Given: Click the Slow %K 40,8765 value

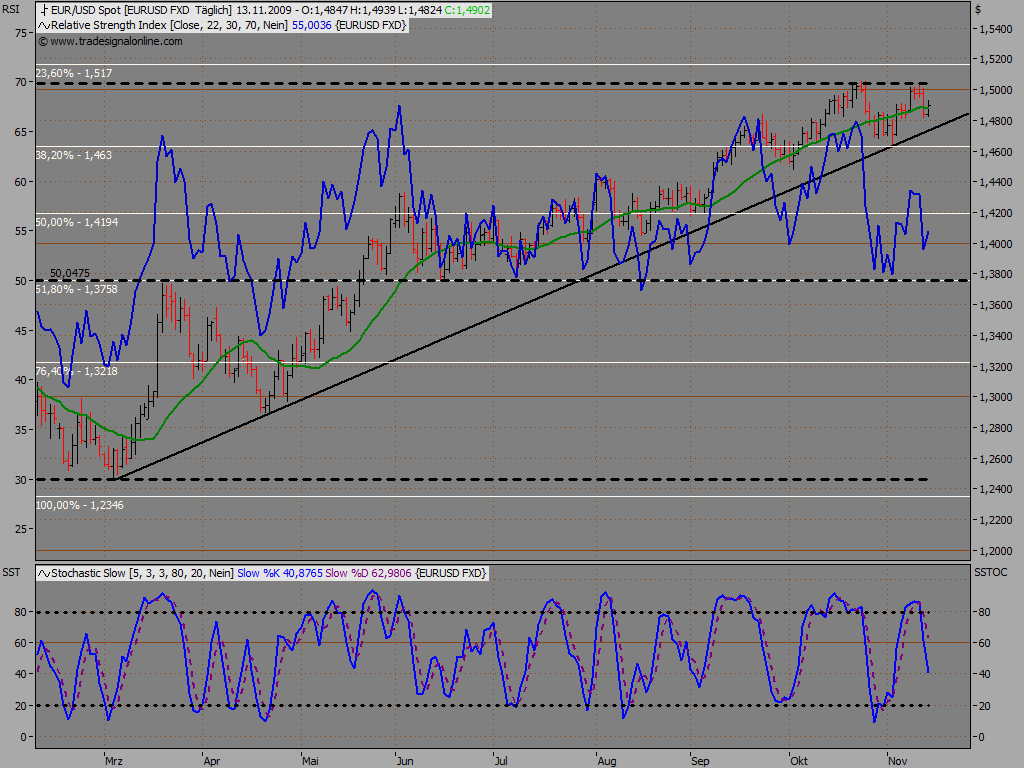Looking at the screenshot, I should [x=280, y=573].
